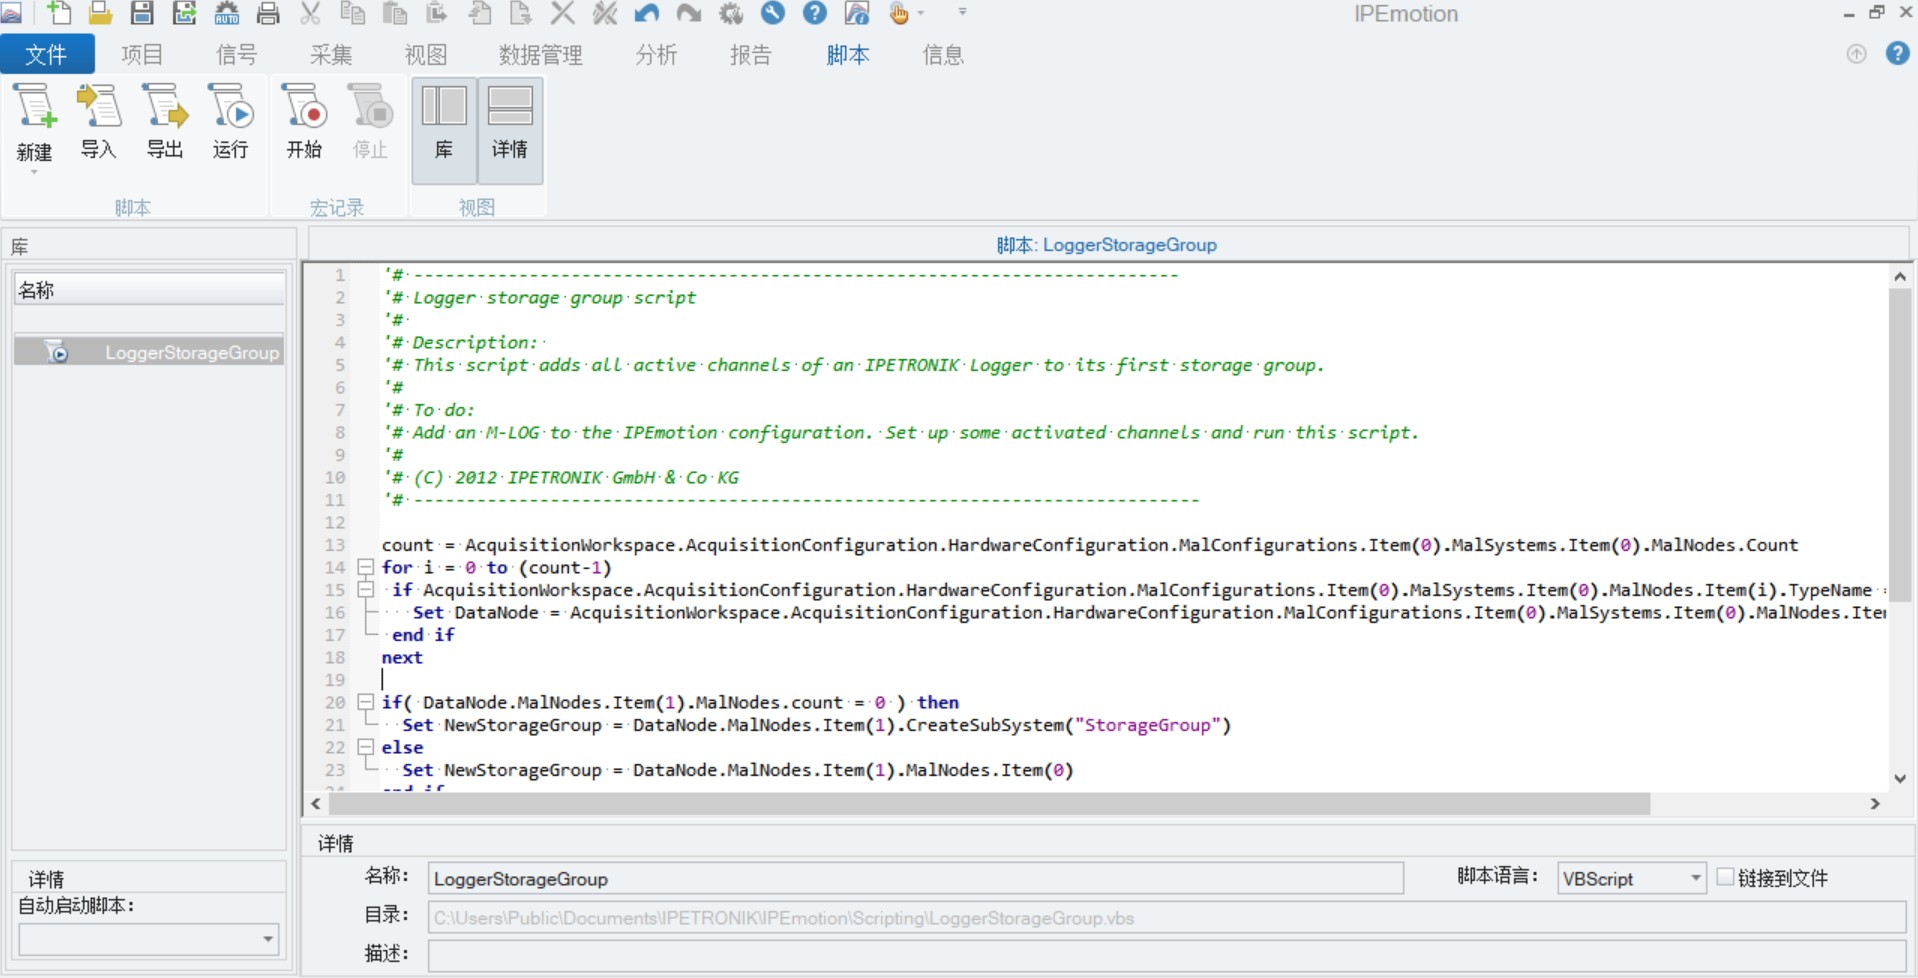The height and width of the screenshot is (978, 1918).
Task: Switch to the 采集 tab
Action: (331, 54)
